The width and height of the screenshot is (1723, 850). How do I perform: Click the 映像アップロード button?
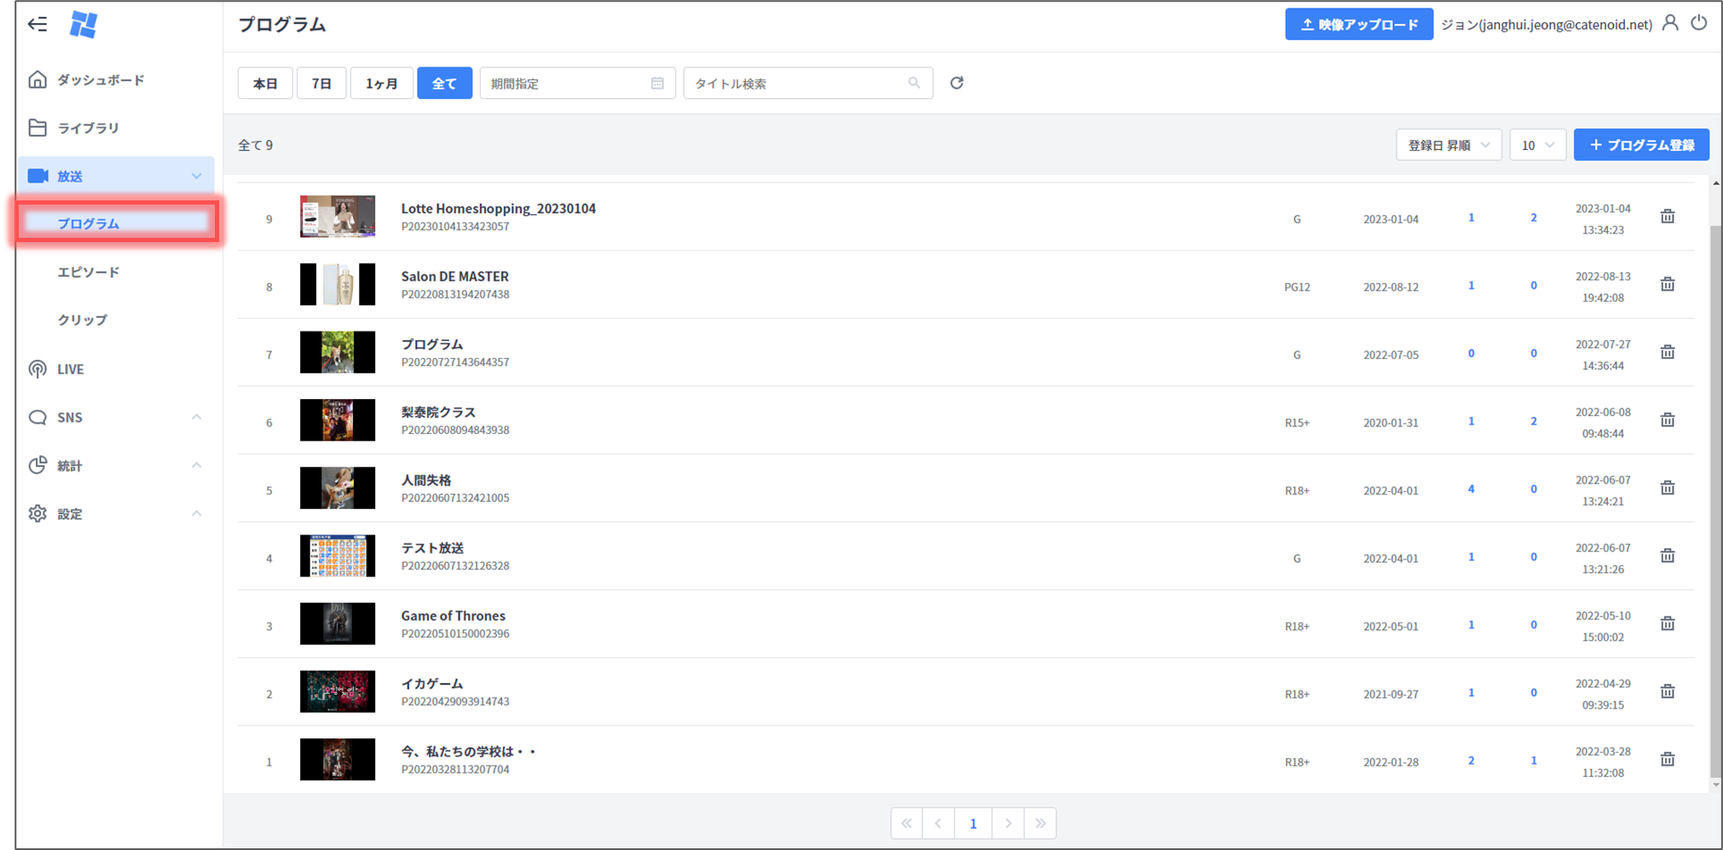pos(1358,24)
